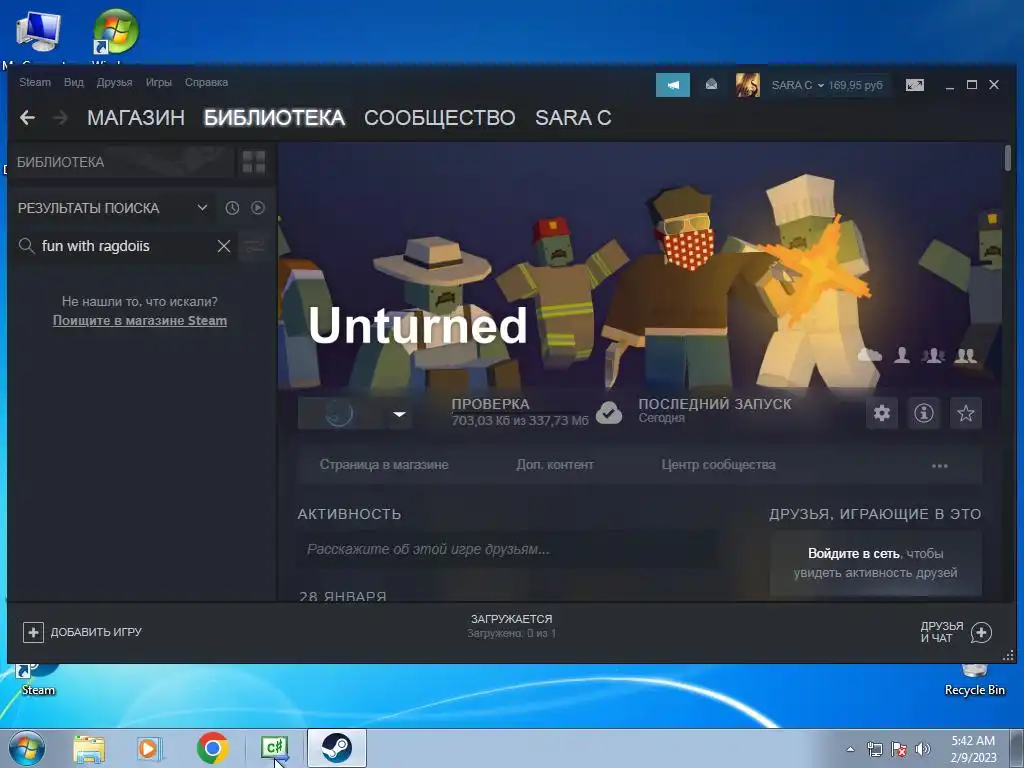Select the My Computer desktop icon
The width and height of the screenshot is (1024, 768).
pos(37,36)
